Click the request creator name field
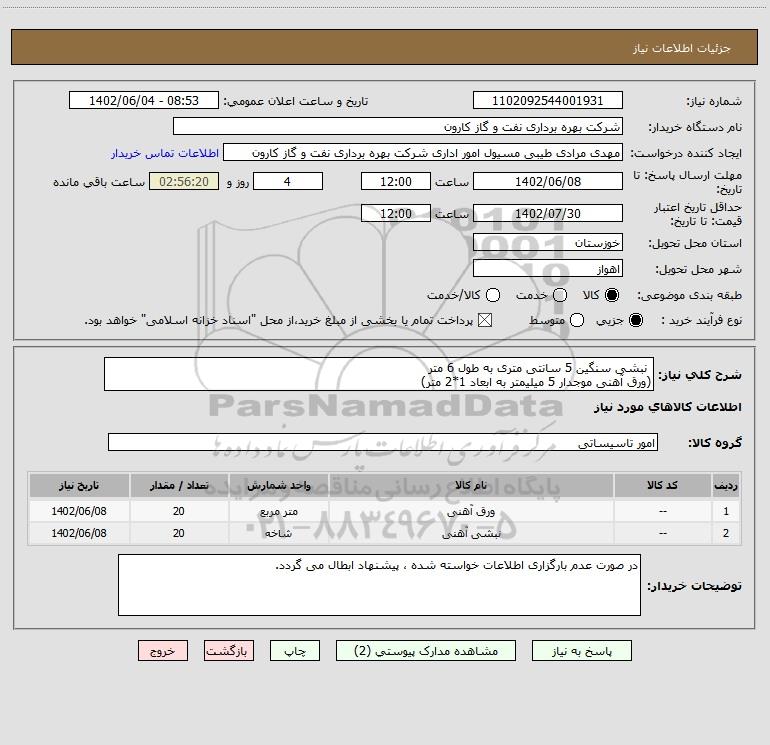 point(423,153)
